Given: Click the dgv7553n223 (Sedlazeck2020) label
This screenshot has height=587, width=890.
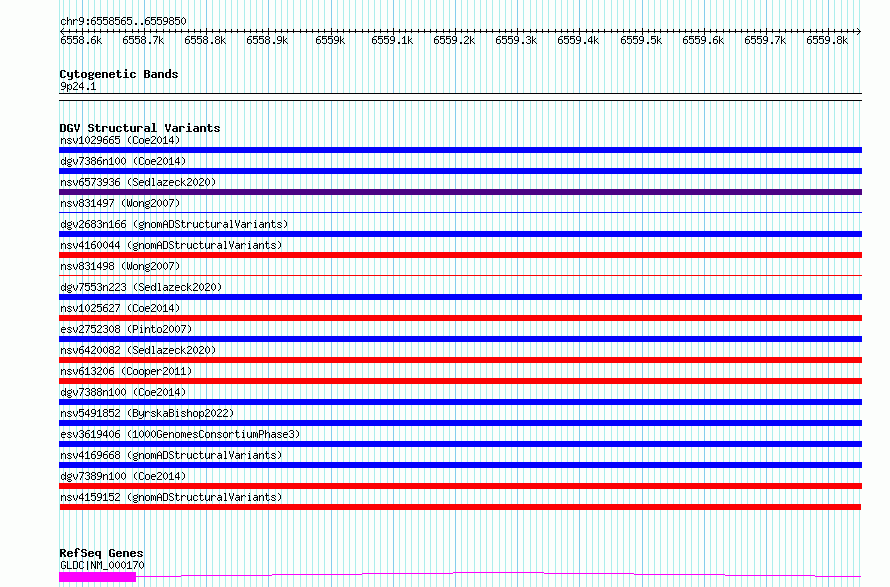Looking at the screenshot, I should [x=141, y=287].
